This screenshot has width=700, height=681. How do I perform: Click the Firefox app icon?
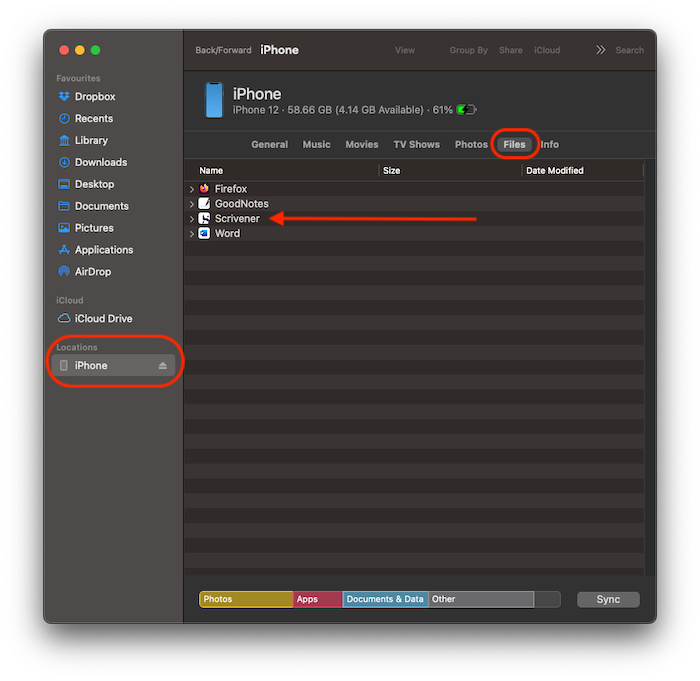[204, 188]
